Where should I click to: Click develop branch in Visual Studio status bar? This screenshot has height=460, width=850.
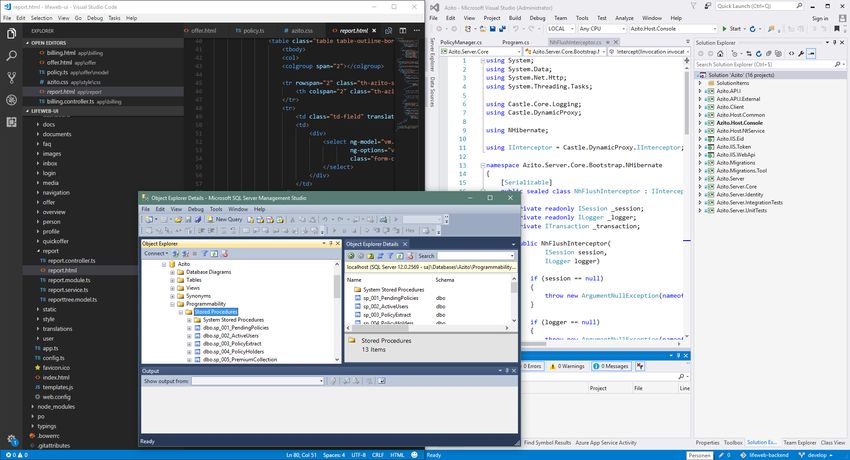tap(816, 455)
